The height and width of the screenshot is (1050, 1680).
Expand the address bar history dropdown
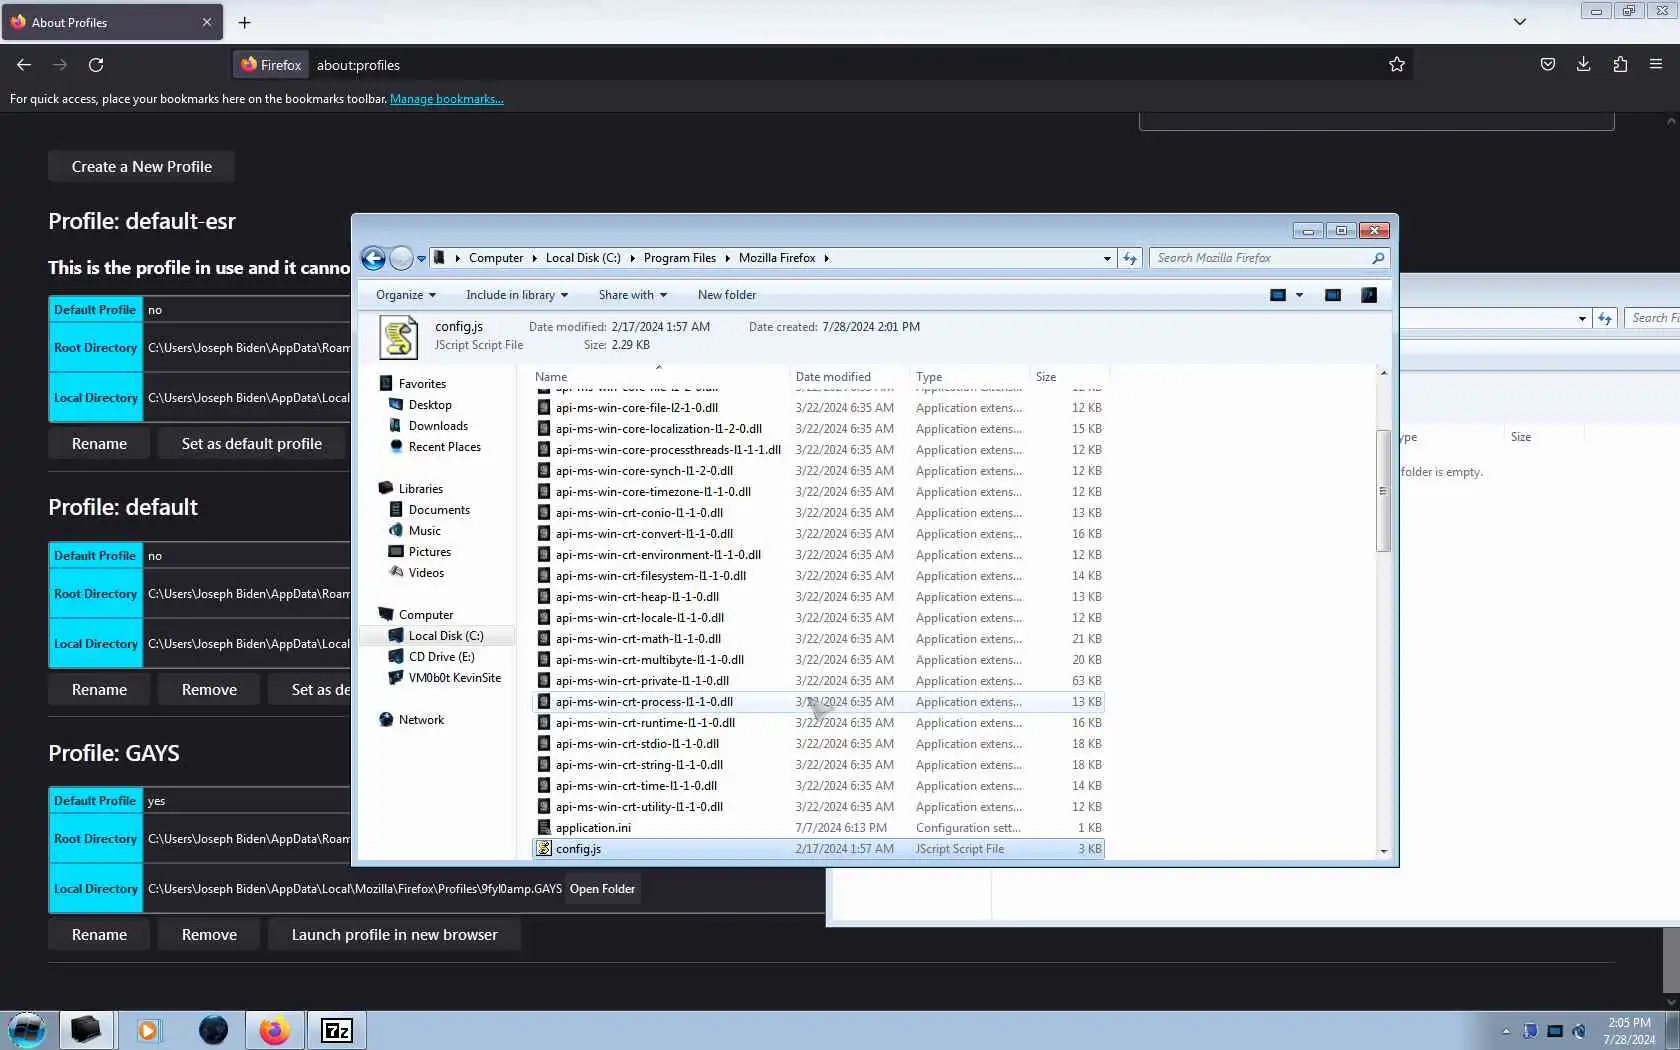click(1107, 258)
